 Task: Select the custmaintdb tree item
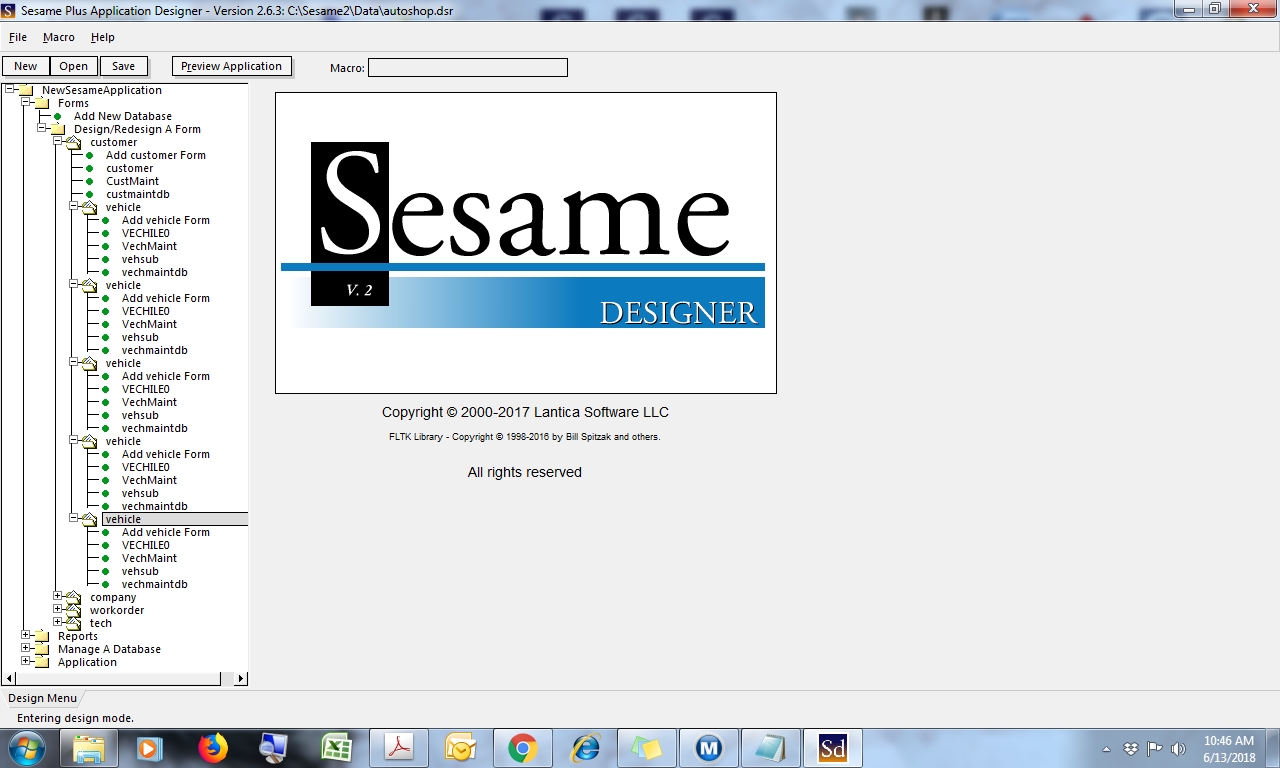[x=138, y=194]
